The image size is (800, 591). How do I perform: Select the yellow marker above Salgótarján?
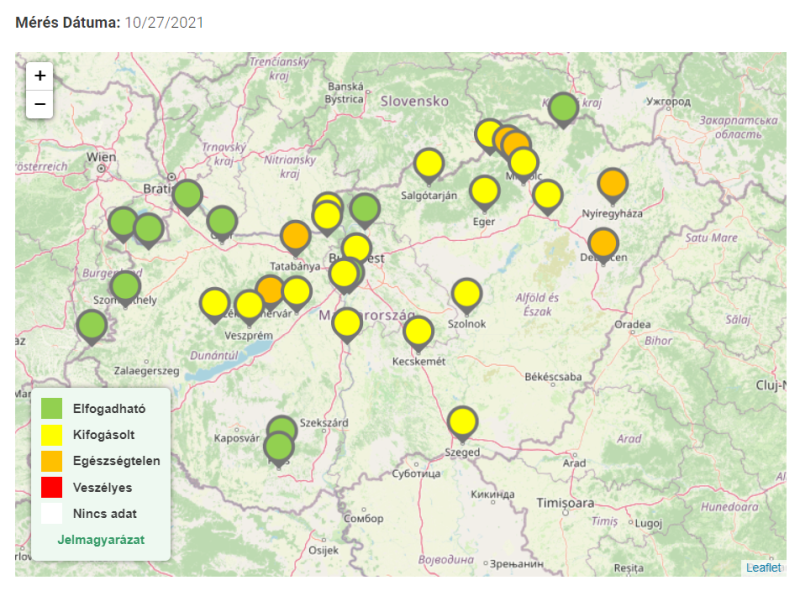click(x=429, y=166)
